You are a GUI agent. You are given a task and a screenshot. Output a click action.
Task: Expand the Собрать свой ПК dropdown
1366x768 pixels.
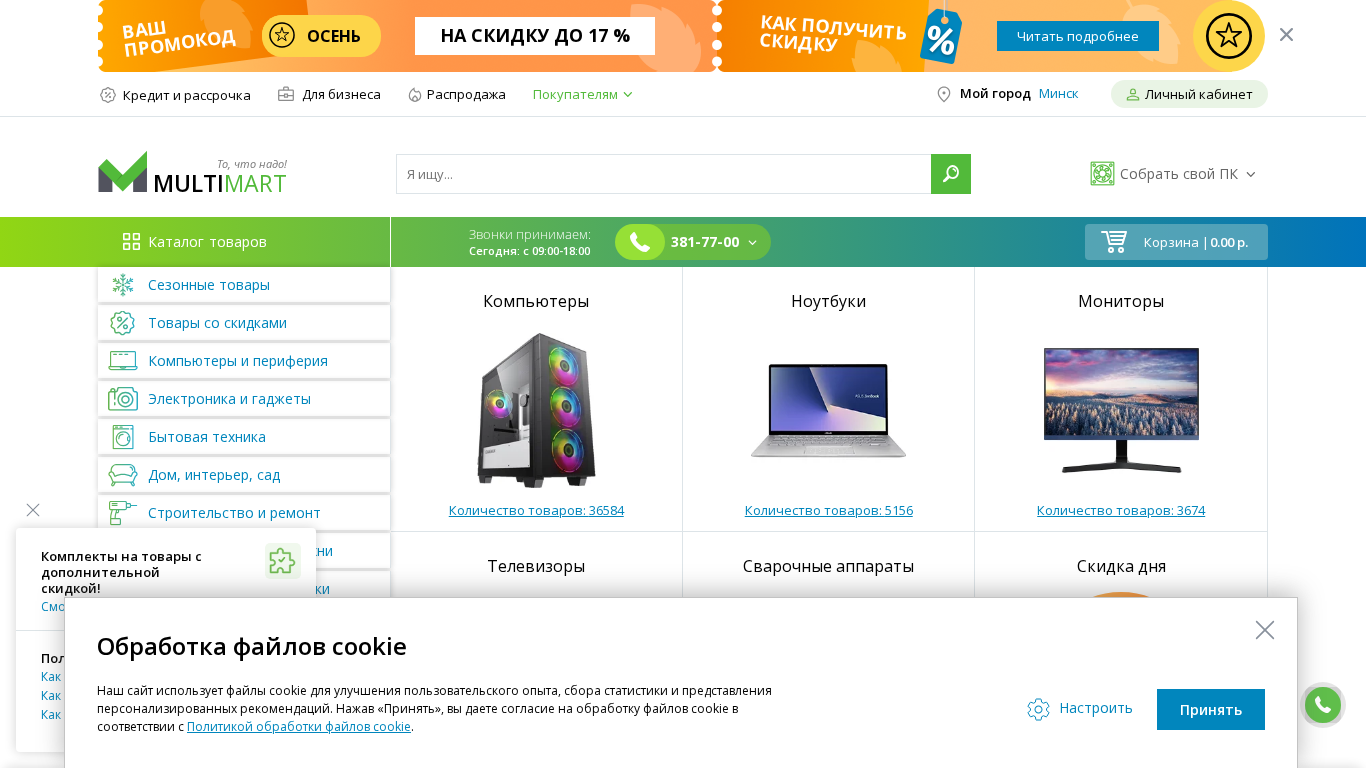pos(1173,174)
